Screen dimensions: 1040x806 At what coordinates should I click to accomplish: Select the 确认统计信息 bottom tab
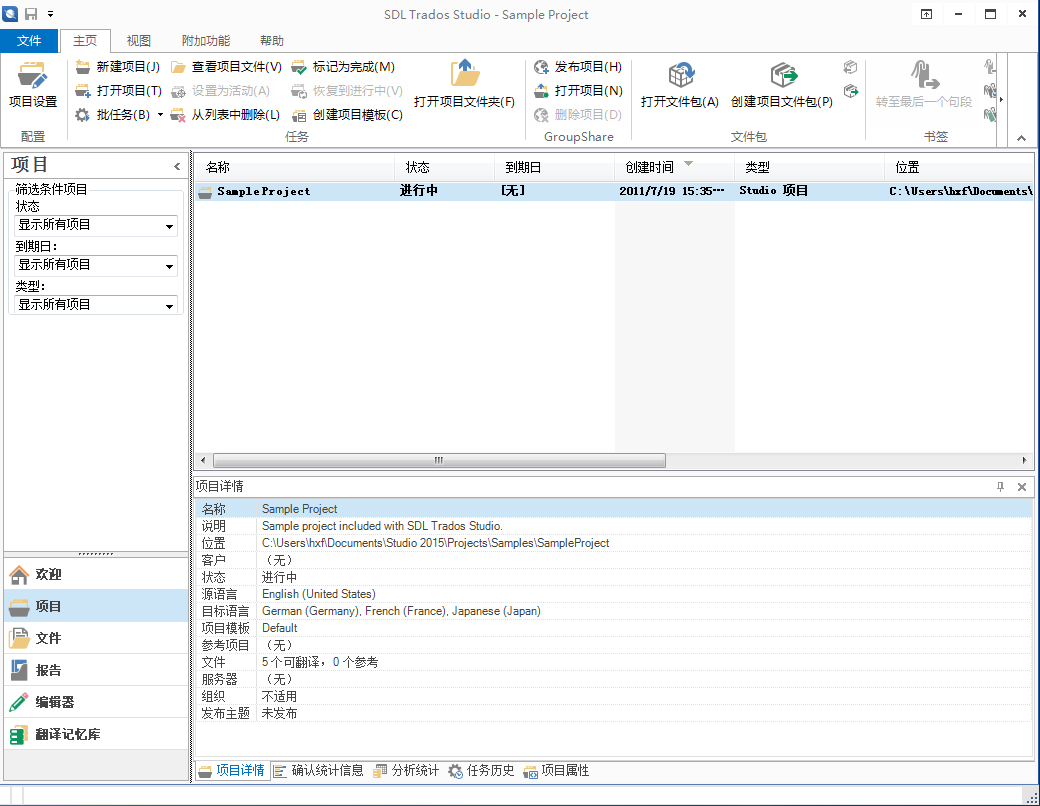(x=319, y=771)
